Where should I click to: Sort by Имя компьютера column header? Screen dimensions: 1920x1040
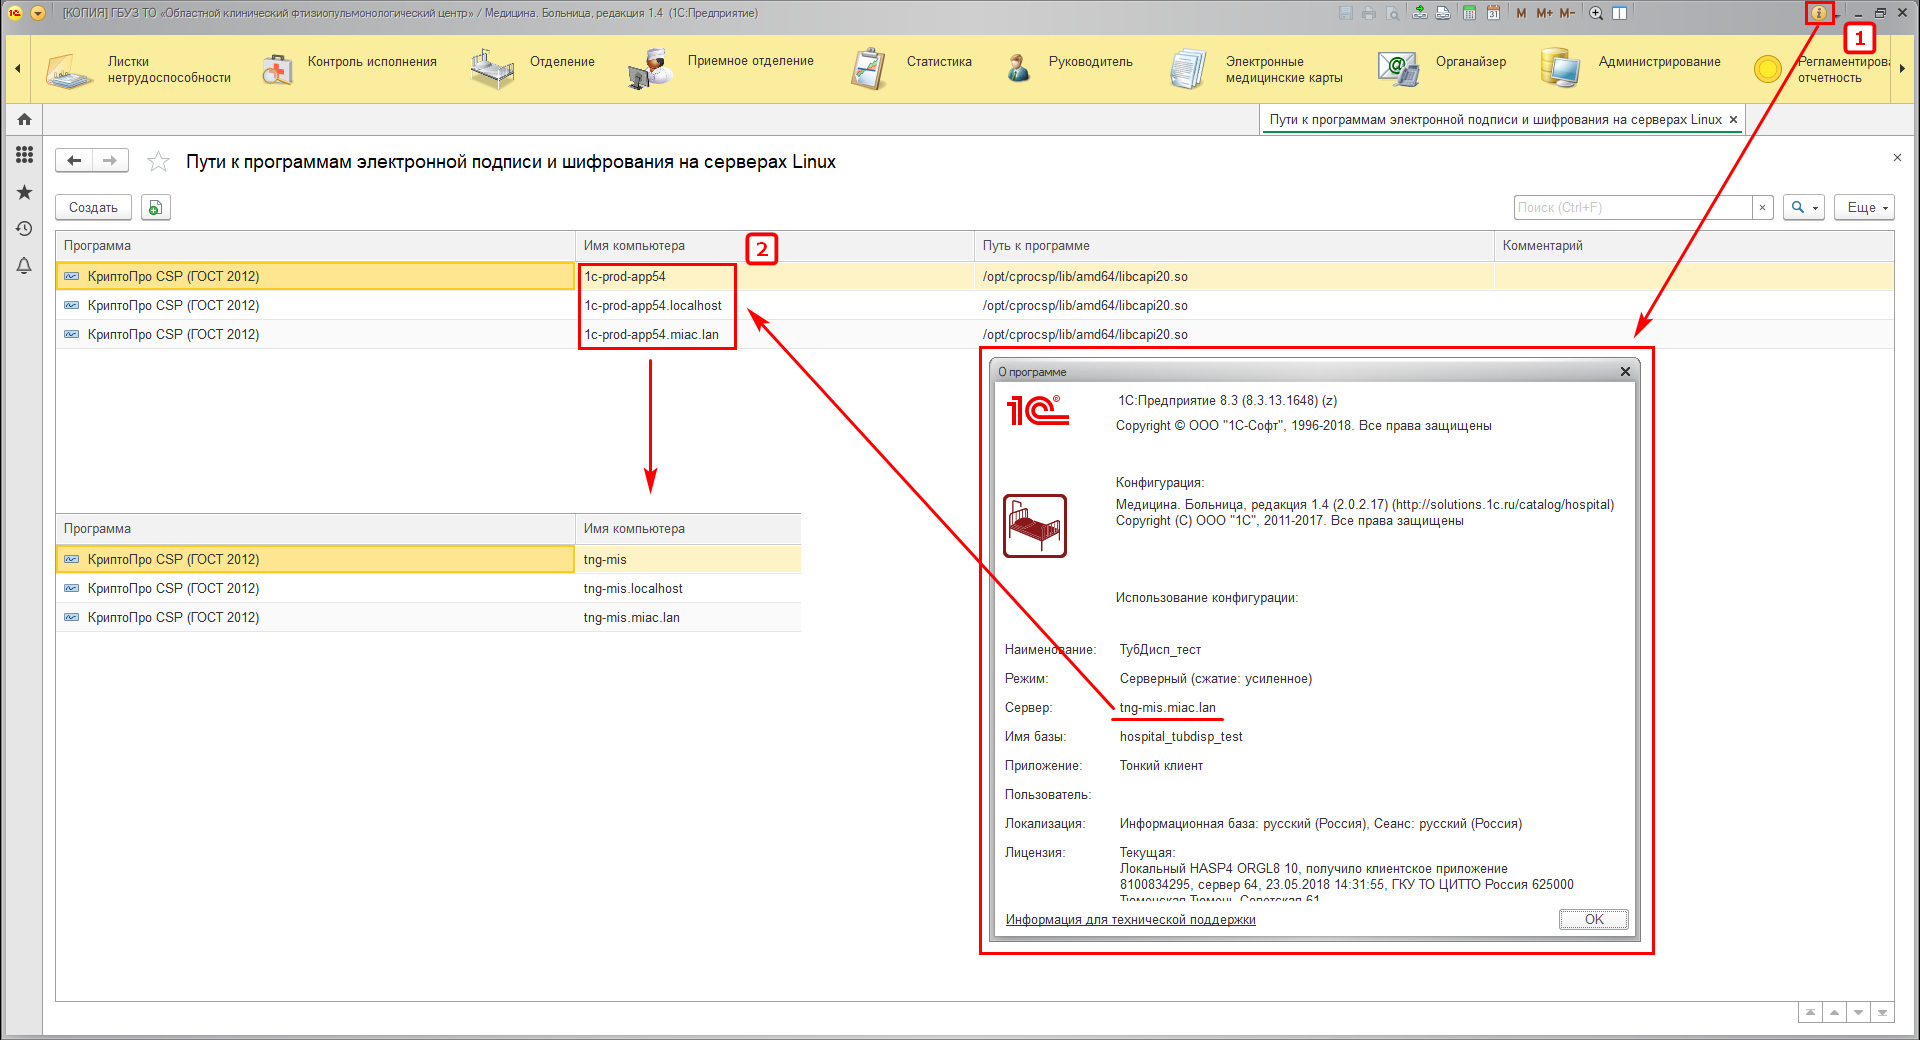[775, 246]
